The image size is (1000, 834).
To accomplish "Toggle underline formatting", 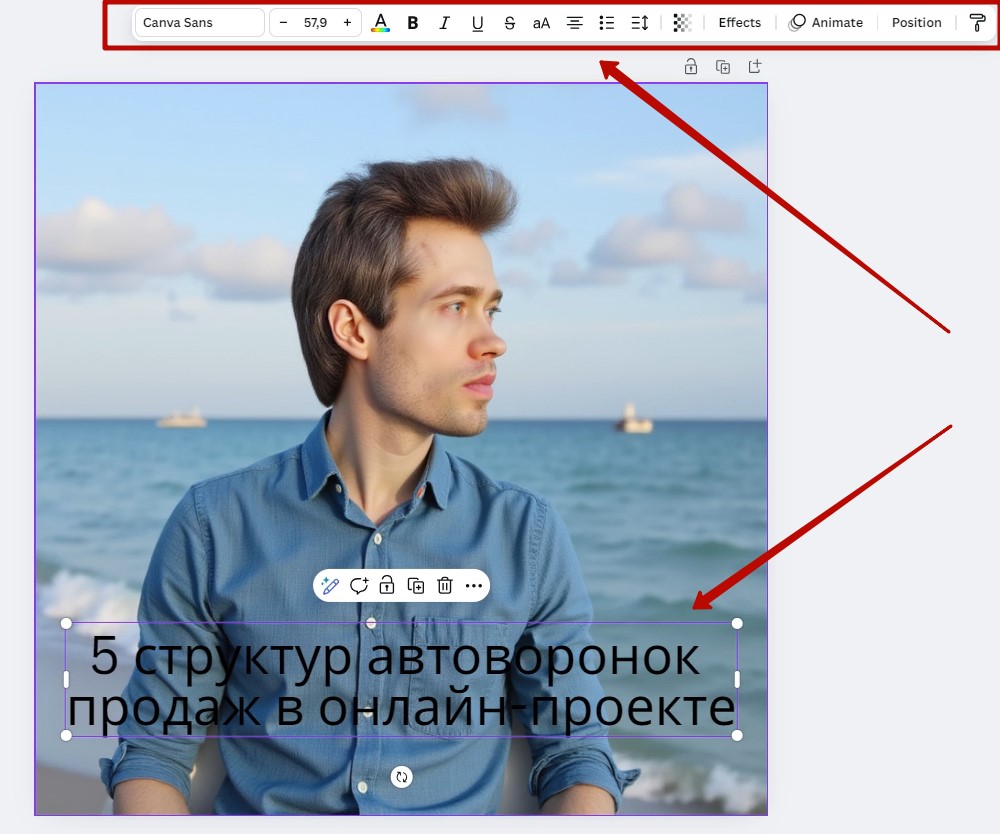I will click(x=477, y=23).
